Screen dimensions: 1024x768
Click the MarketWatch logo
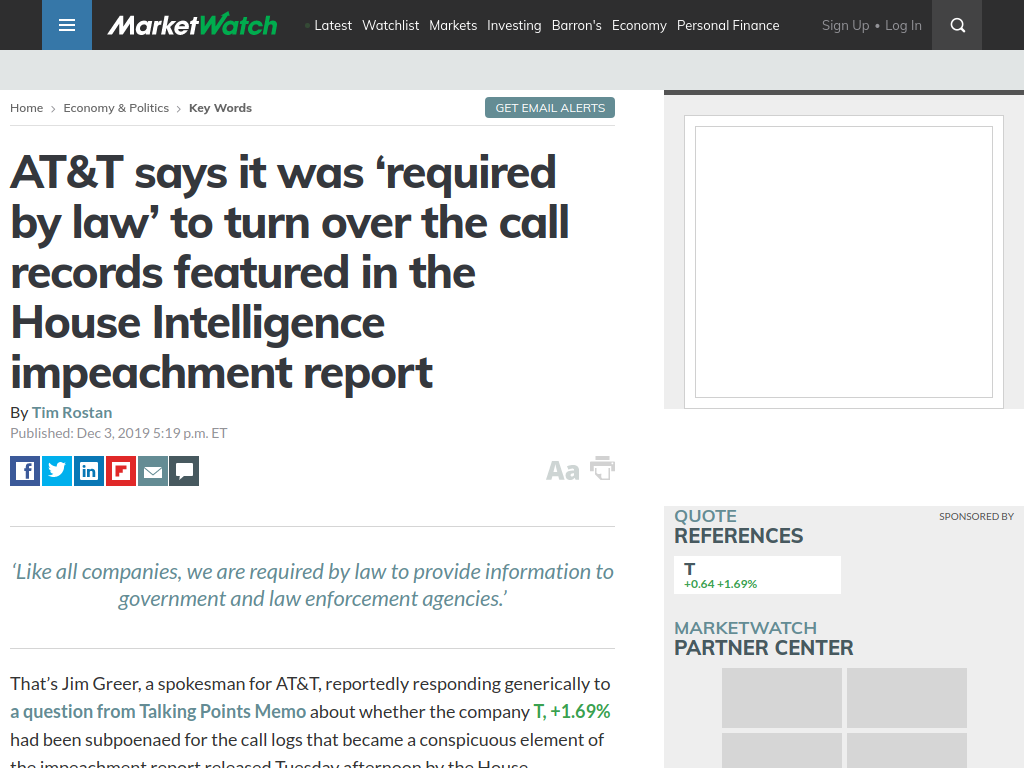pos(193,25)
